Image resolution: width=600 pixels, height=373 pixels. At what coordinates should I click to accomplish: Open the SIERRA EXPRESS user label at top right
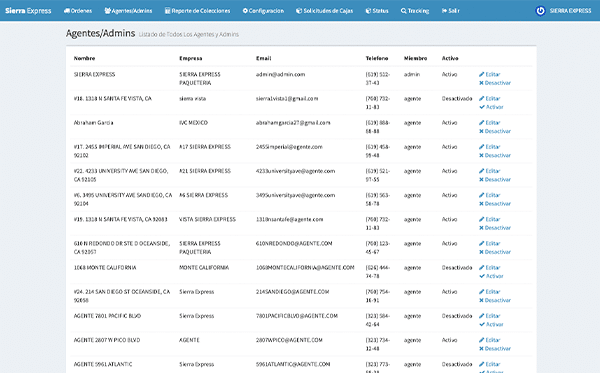coord(570,11)
